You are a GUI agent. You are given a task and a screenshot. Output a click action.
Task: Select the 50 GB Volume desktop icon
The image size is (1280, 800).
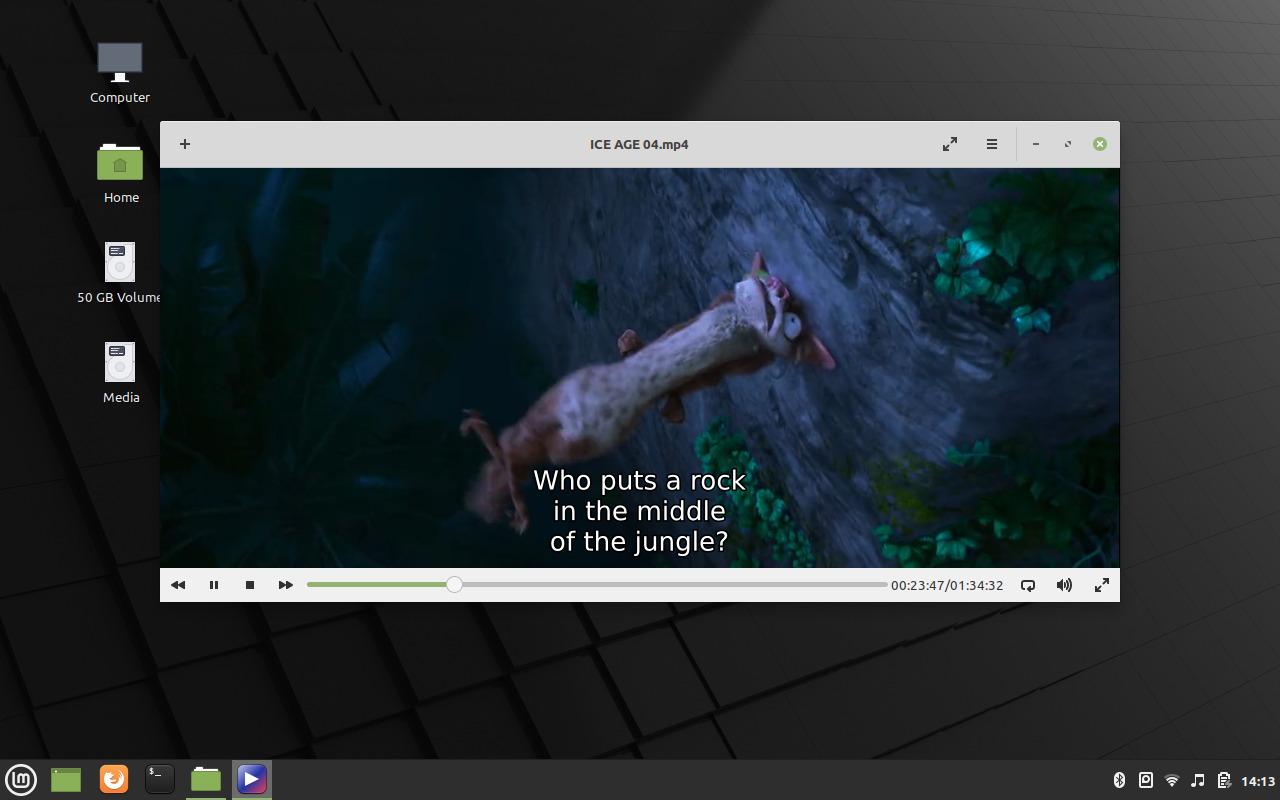click(x=120, y=273)
